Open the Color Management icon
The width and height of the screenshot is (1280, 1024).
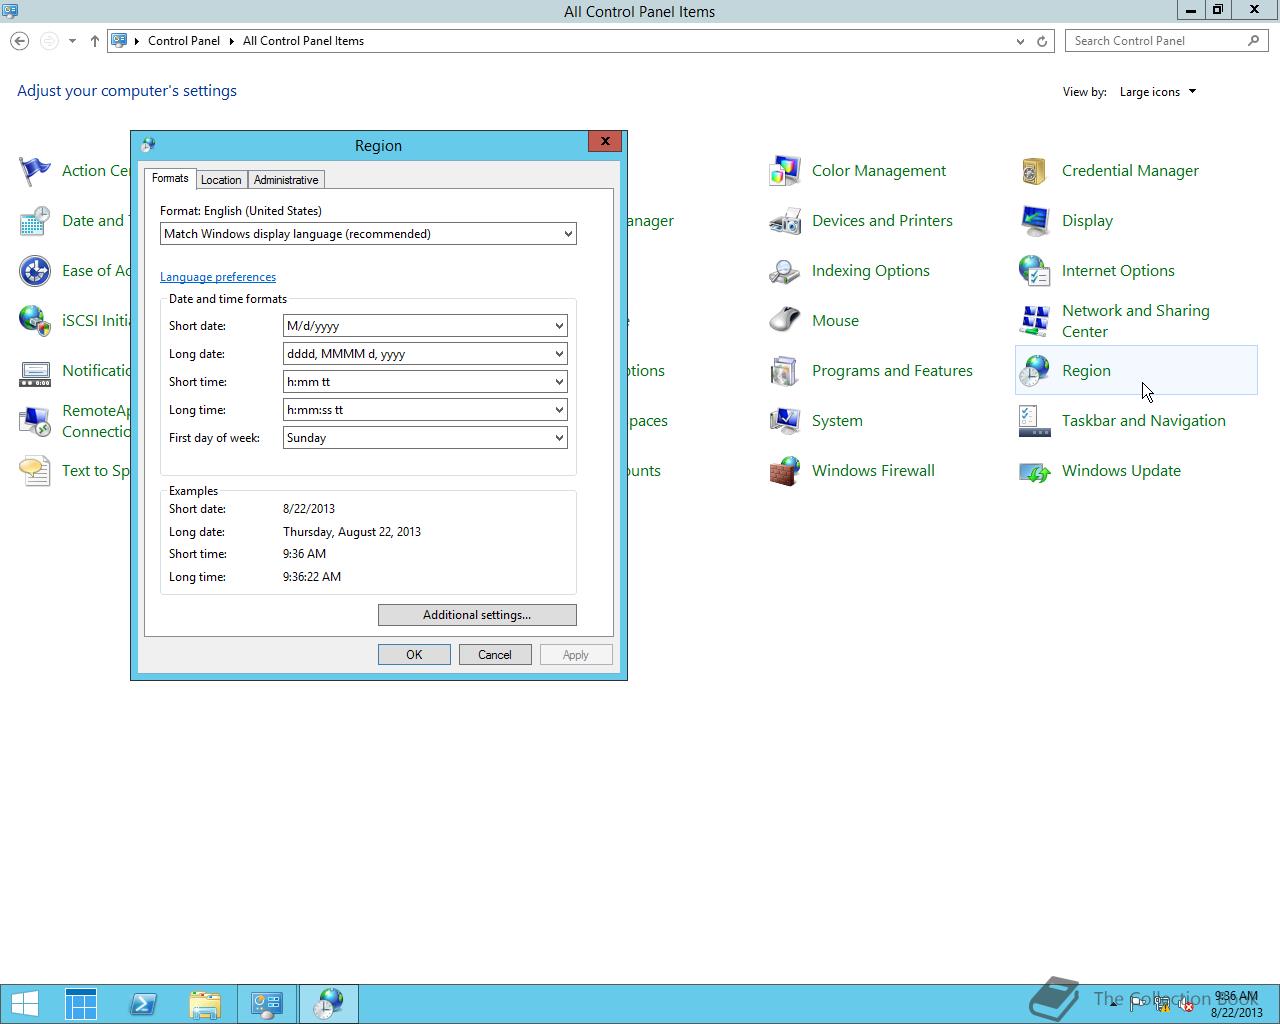(785, 171)
